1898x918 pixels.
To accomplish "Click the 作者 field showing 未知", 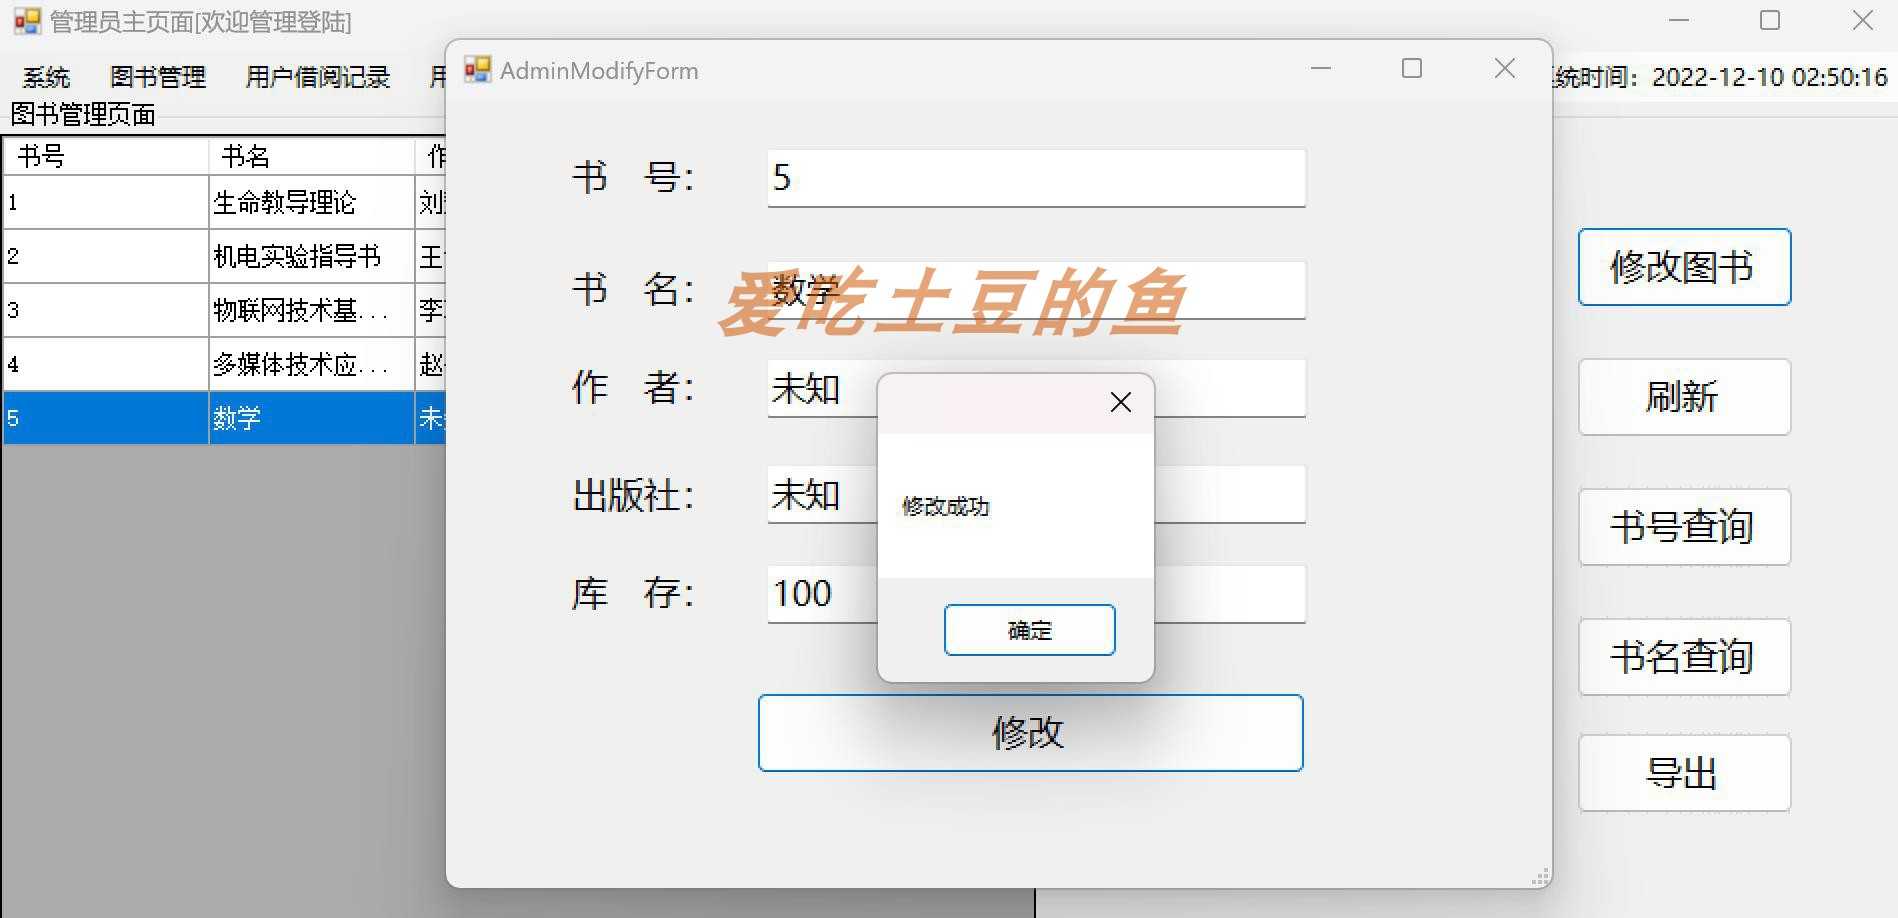I will point(810,389).
